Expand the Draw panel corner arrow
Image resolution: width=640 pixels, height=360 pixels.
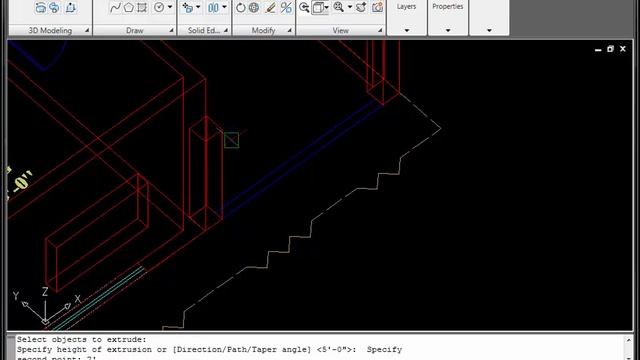point(171,30)
